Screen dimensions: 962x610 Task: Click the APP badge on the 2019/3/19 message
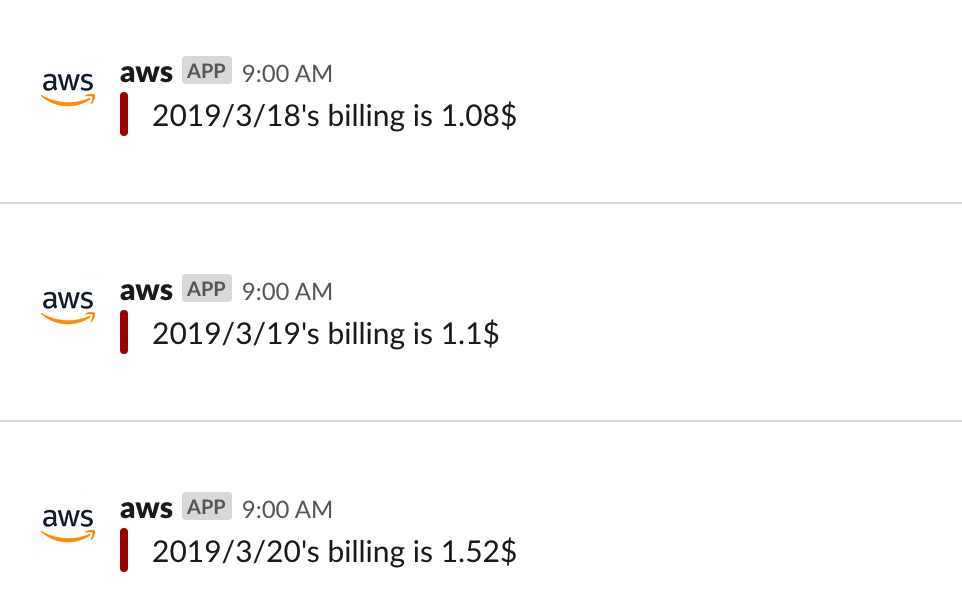pos(207,288)
